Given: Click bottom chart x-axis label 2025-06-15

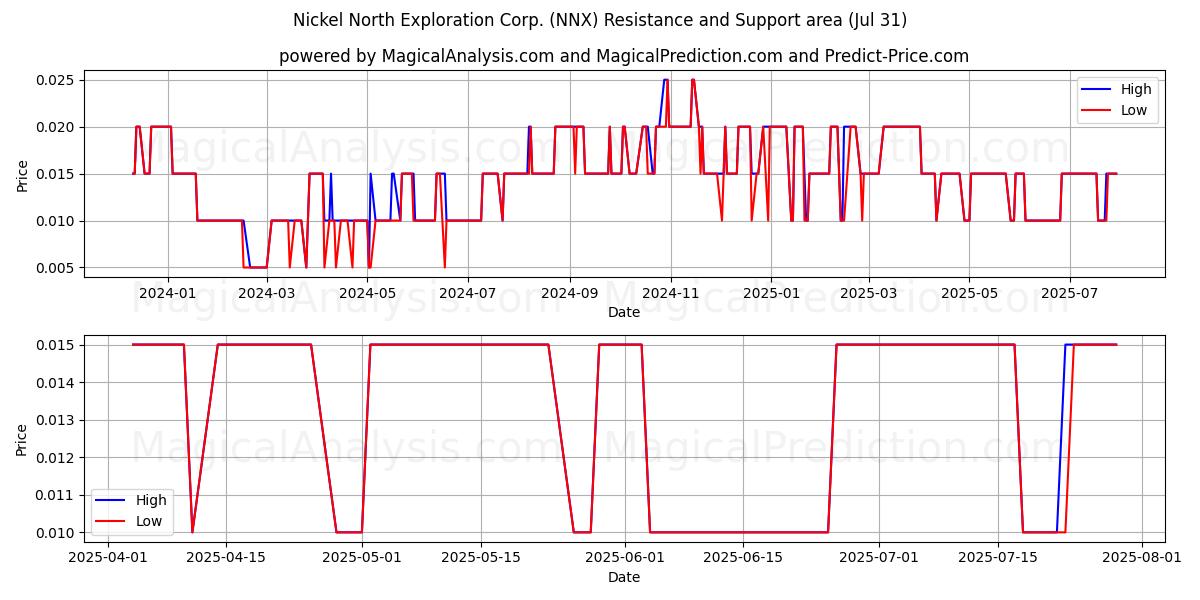Looking at the screenshot, I should pyautogui.click(x=742, y=558).
